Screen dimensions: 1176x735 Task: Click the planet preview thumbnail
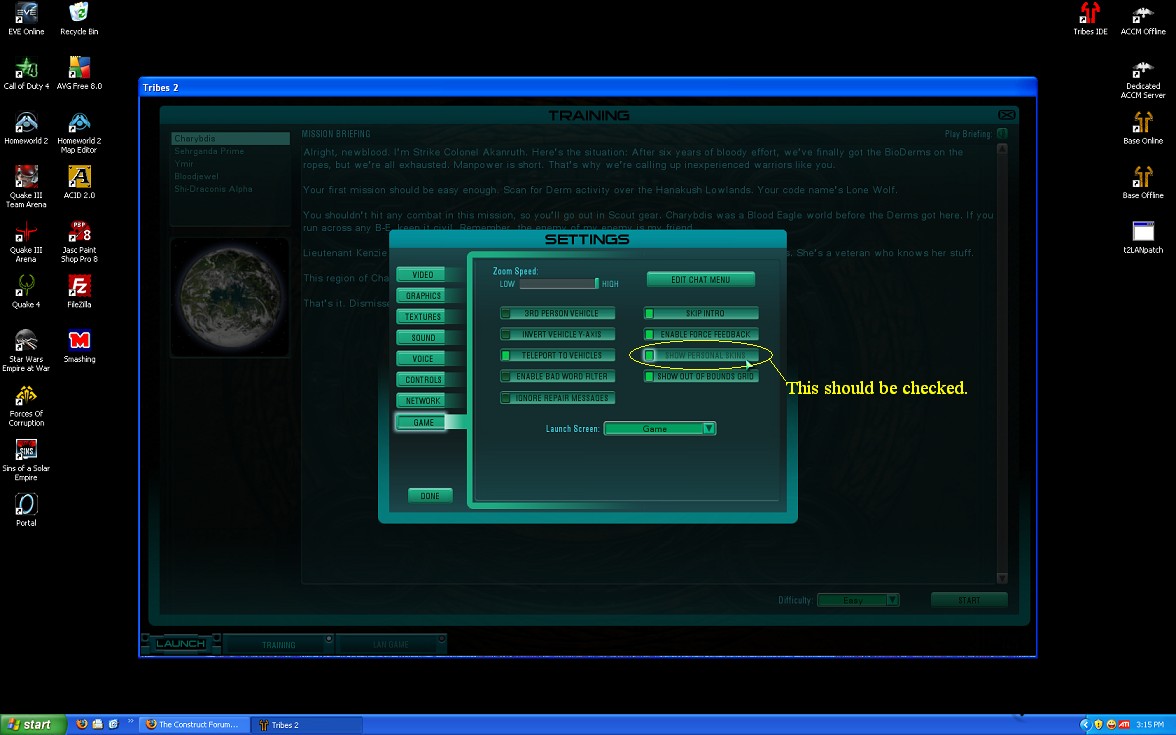[x=230, y=298]
